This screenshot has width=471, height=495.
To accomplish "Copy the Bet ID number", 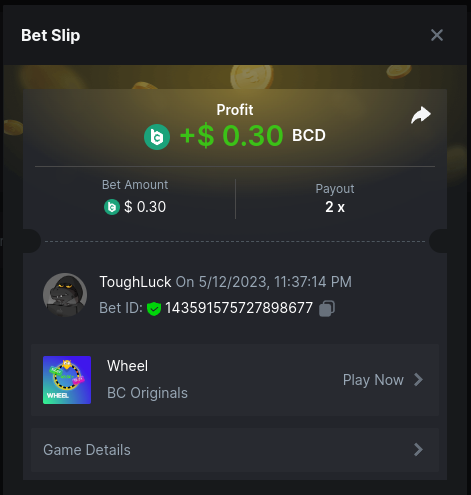I will [327, 308].
